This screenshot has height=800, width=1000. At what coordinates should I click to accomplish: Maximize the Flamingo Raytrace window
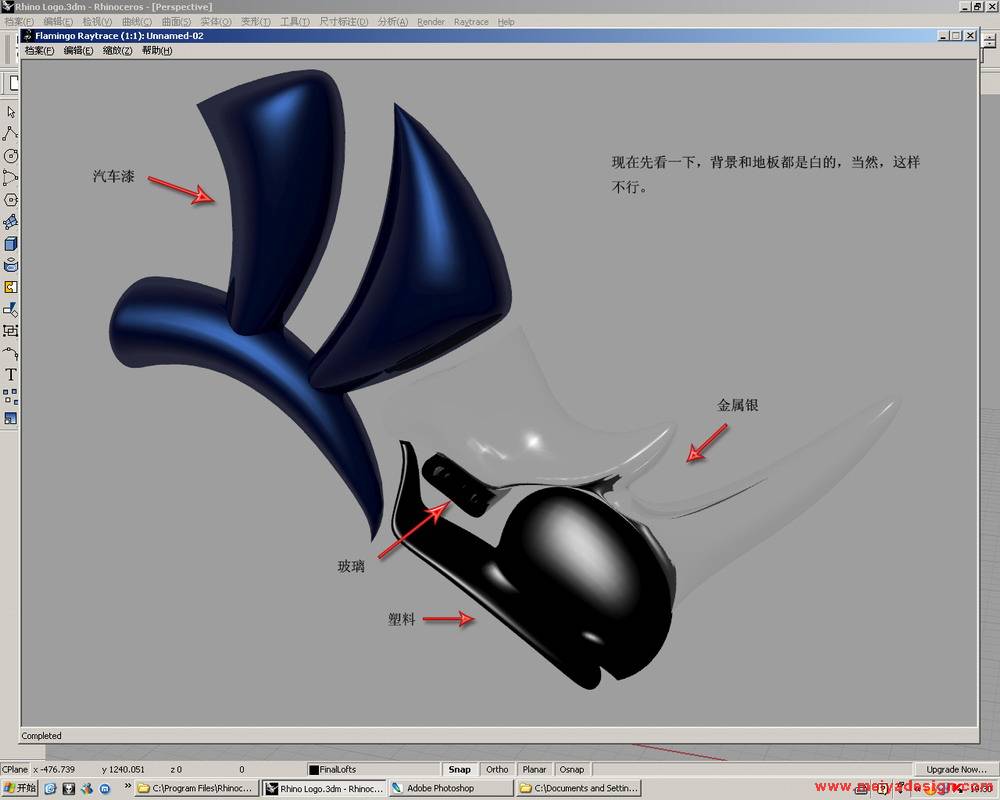click(956, 36)
